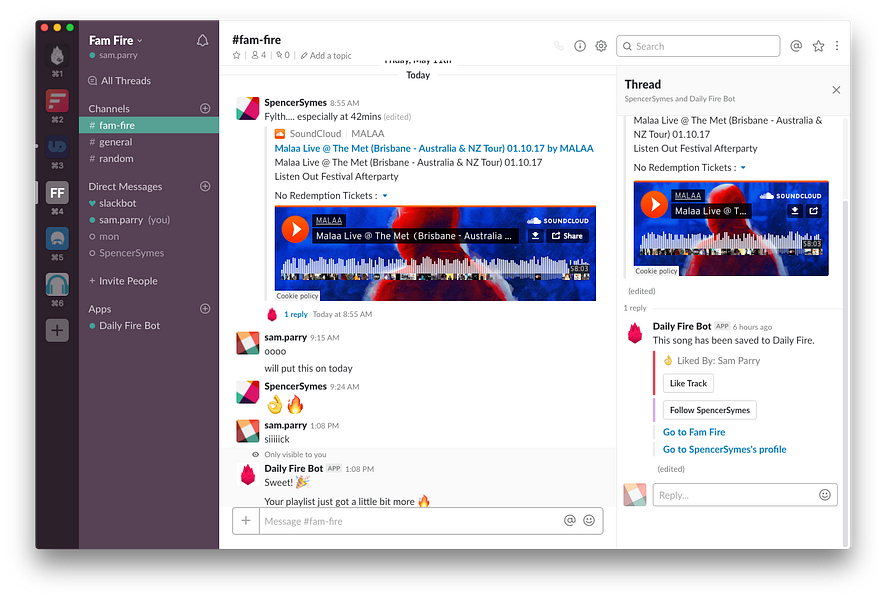Image resolution: width=886 pixels, height=600 pixels.
Task: Download track from Thread SoundCloud embed
Action: (x=795, y=211)
